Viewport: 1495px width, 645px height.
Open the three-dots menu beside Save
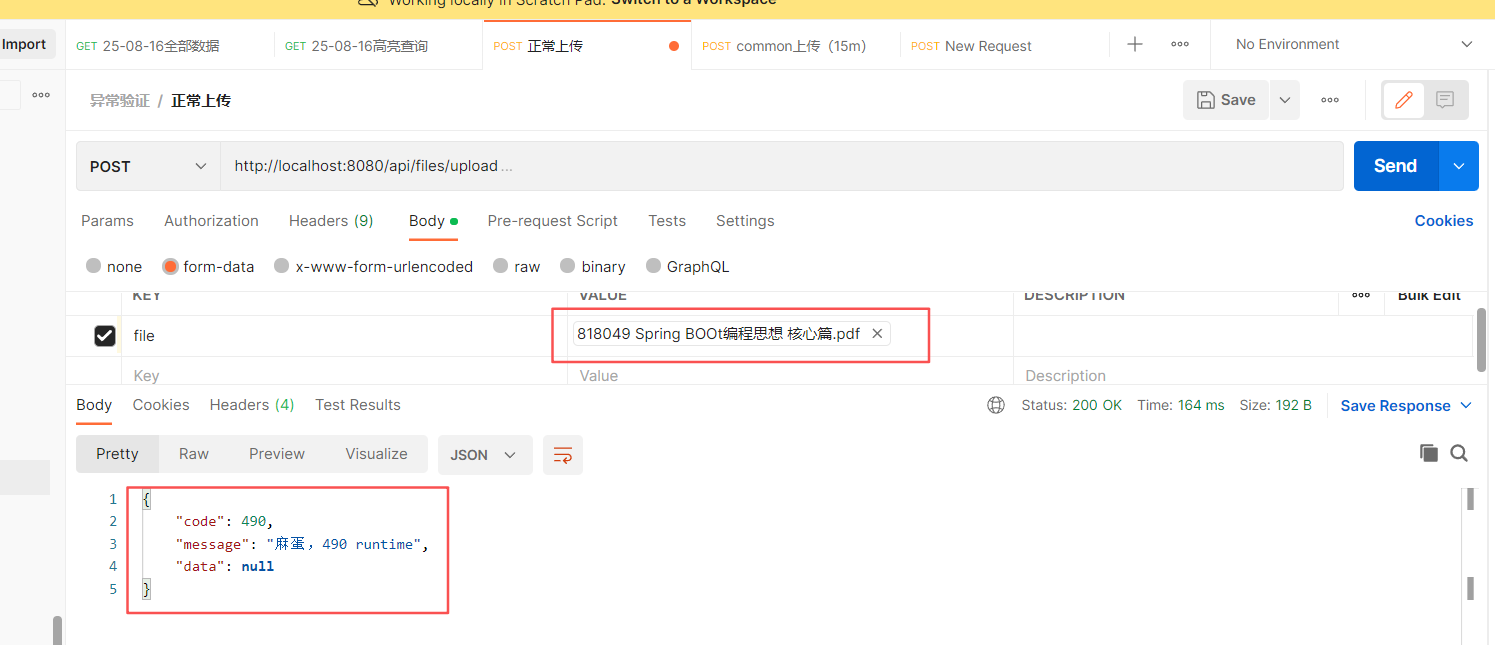coord(1330,100)
